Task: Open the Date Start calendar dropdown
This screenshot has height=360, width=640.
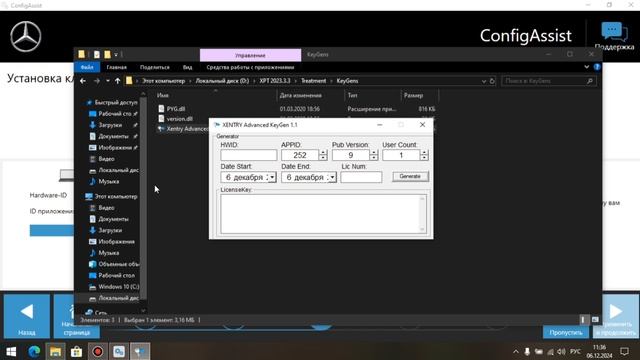Action: 272,177
